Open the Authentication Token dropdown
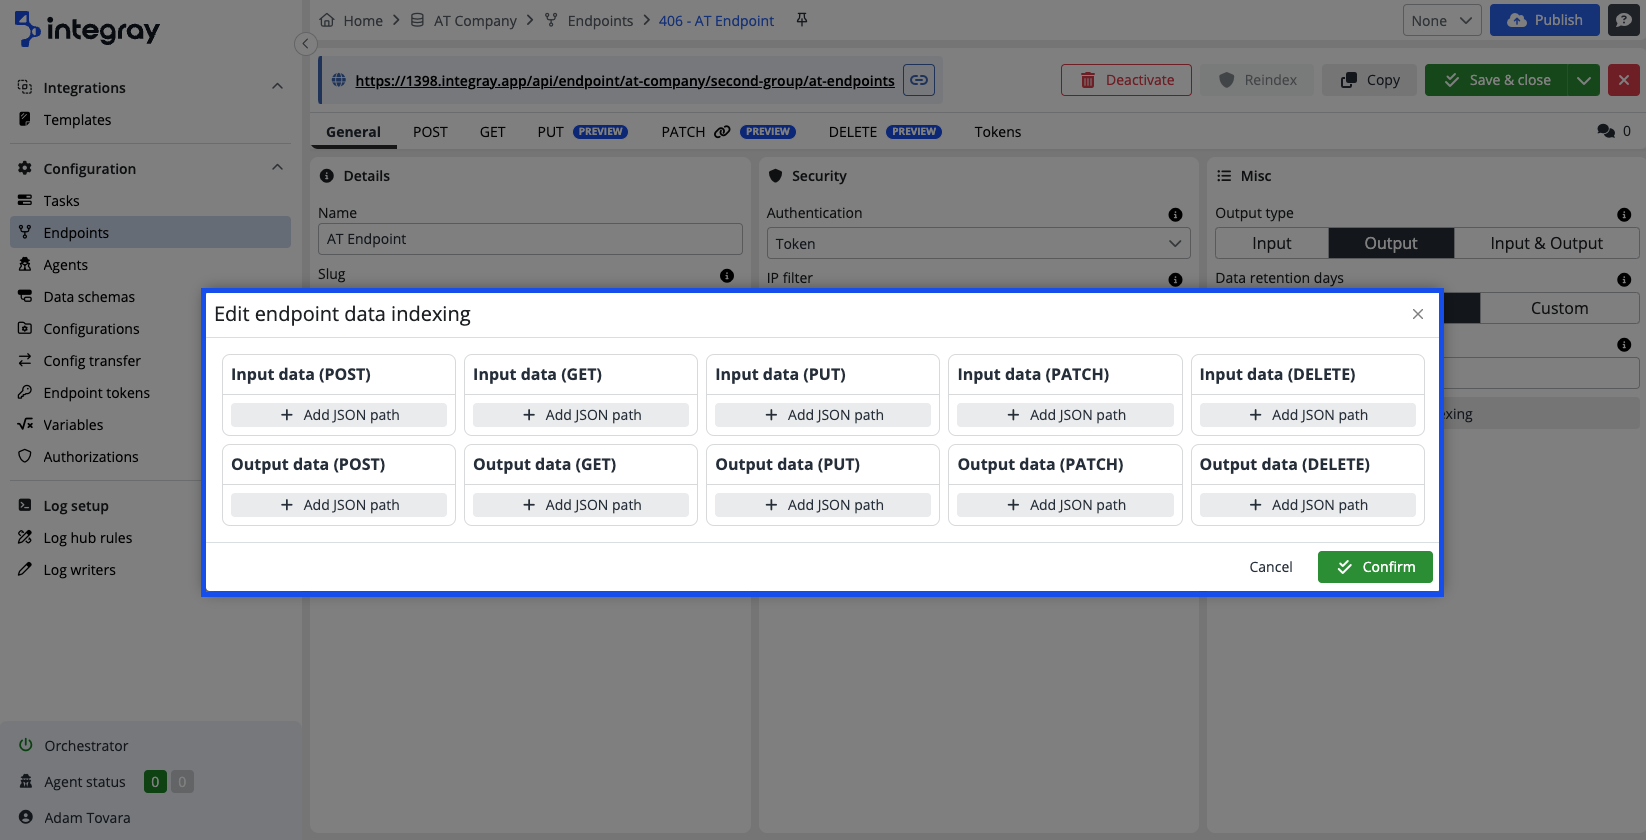 click(978, 243)
